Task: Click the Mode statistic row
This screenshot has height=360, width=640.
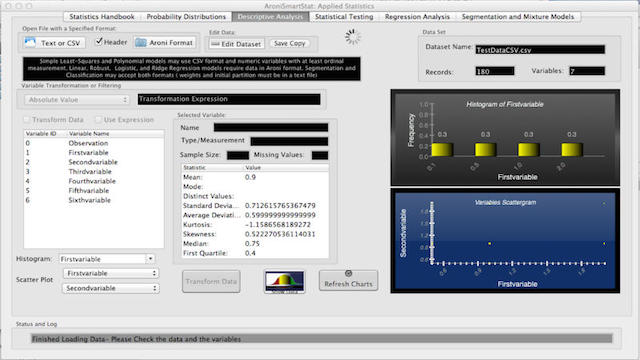Action: tap(255, 187)
